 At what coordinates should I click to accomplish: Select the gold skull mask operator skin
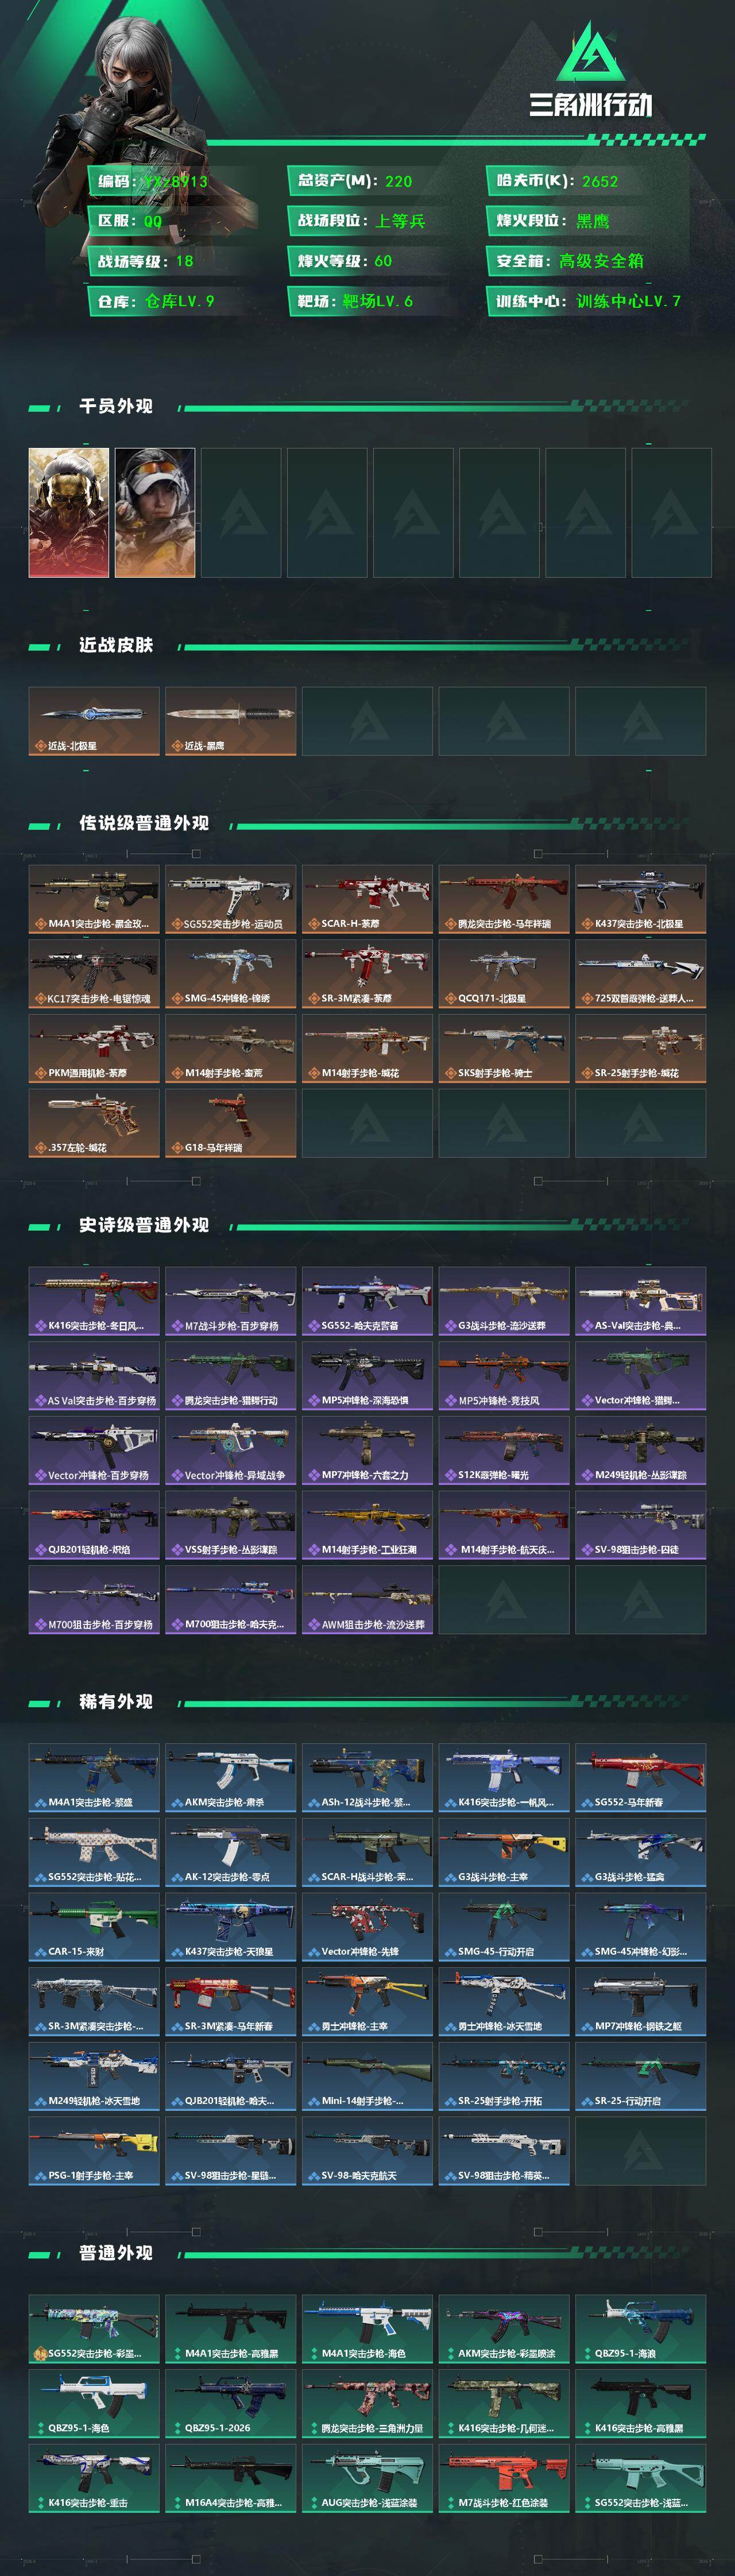coord(68,512)
